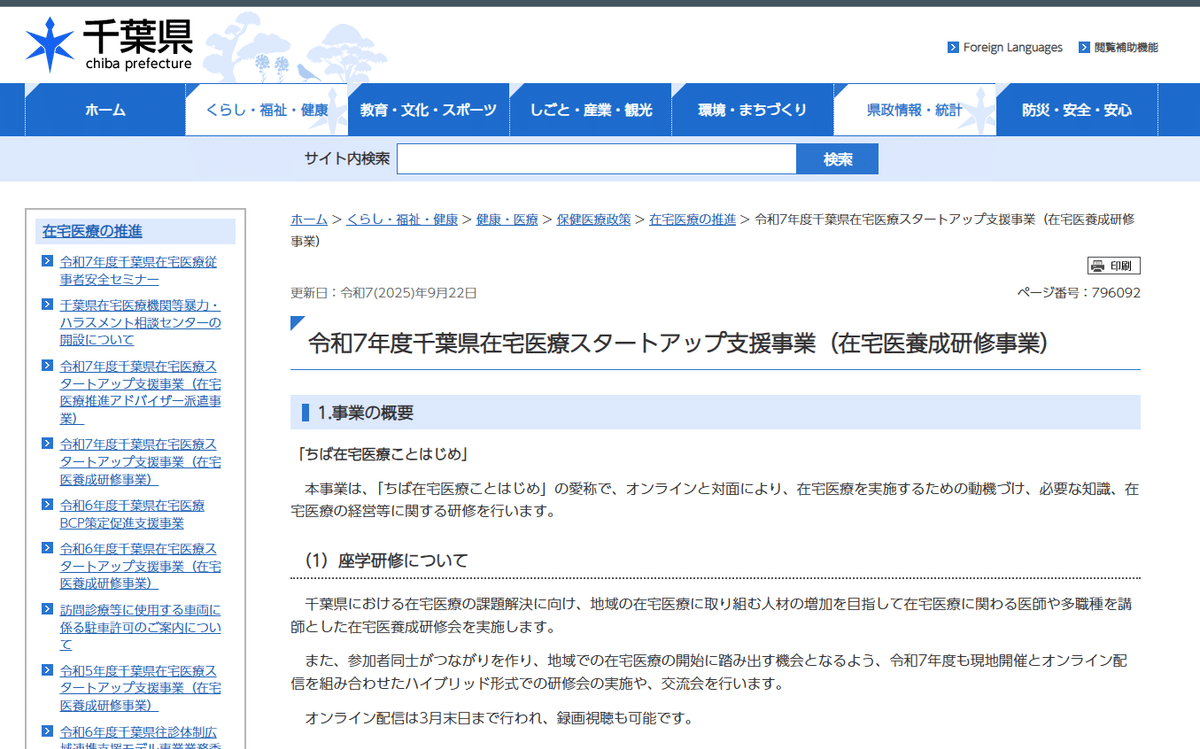Click the arrow icon beside 令和6年度千葉県在宅医療BCP策定促進支援事業
The image size is (1200, 749).
[x=46, y=506]
